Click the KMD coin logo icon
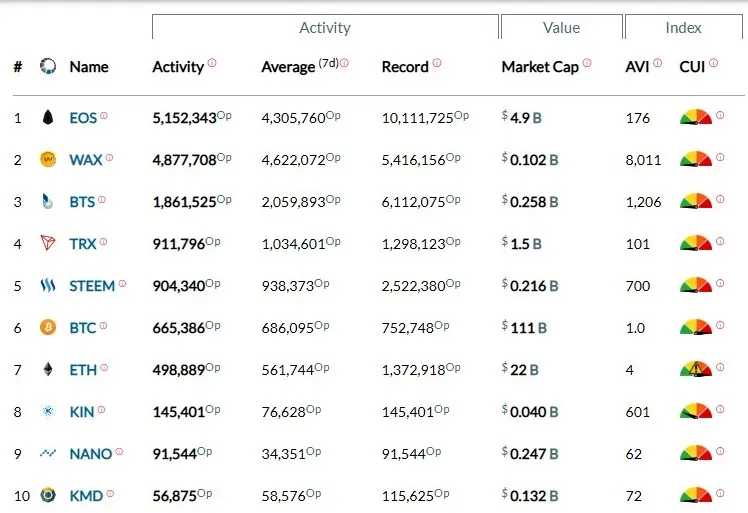The width and height of the screenshot is (748, 513). pos(48,495)
